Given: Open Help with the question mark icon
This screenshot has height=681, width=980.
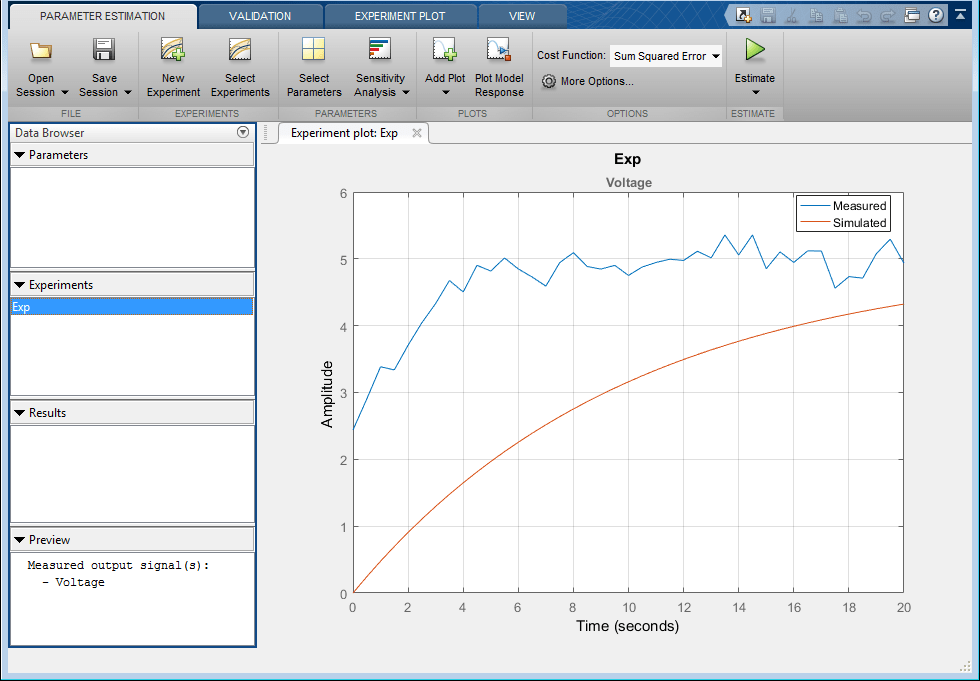Looking at the screenshot, I should coord(936,15).
